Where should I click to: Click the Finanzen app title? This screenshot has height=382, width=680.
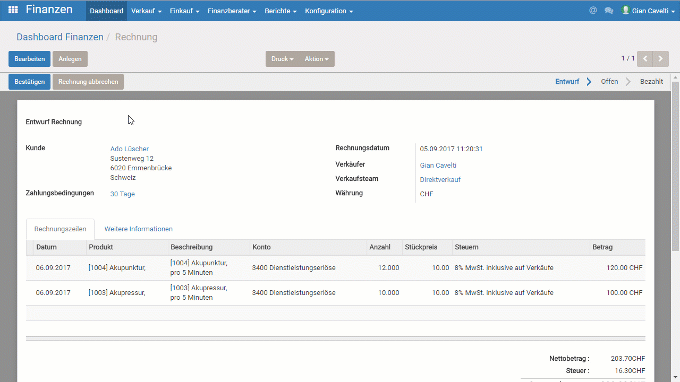(49, 10)
